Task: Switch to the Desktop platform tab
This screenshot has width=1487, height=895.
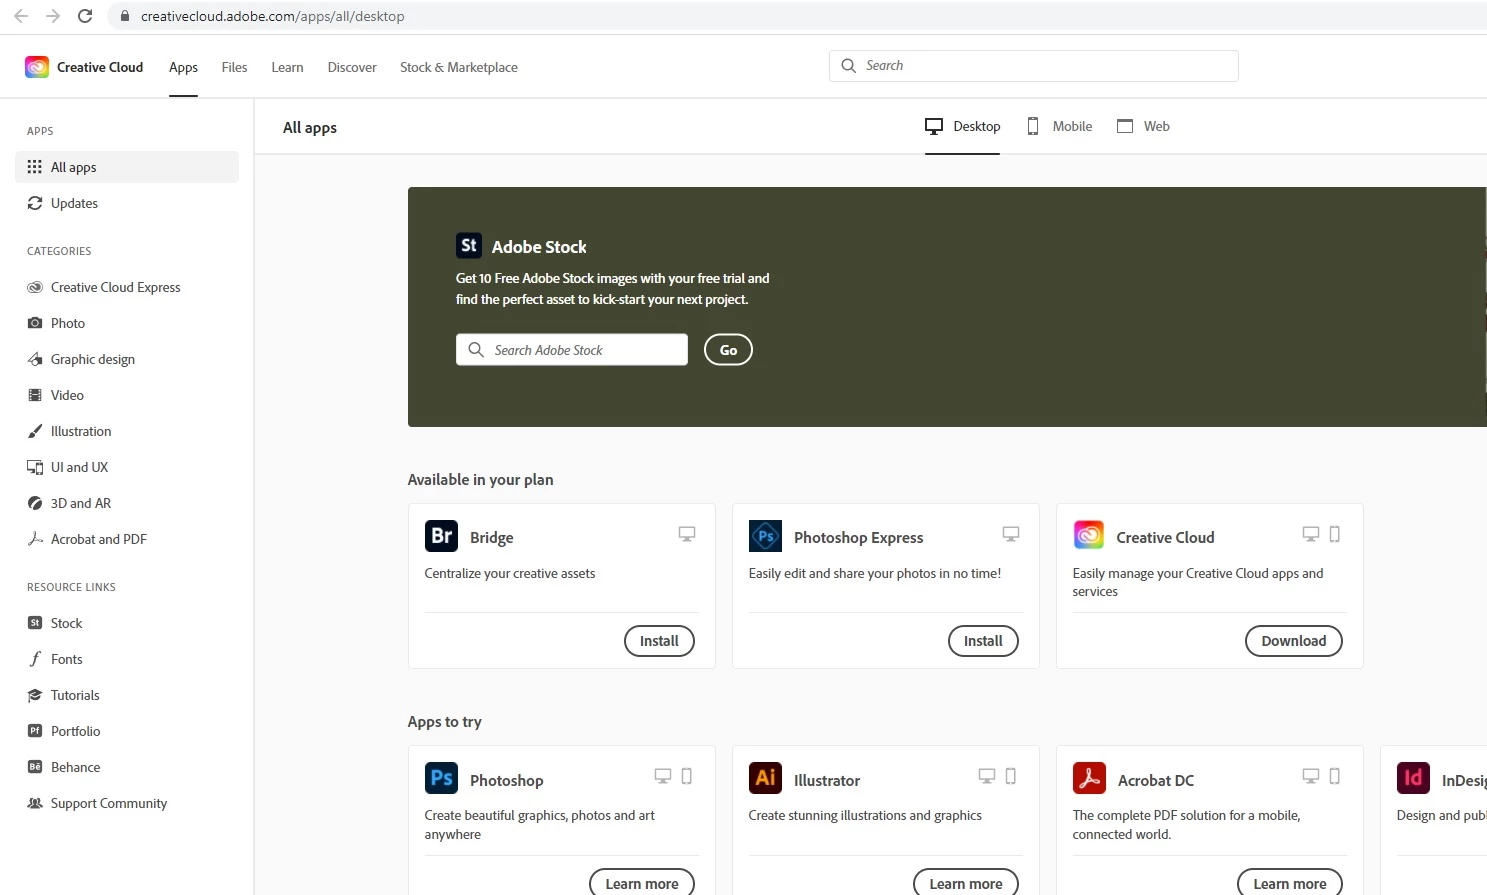Action: (962, 126)
